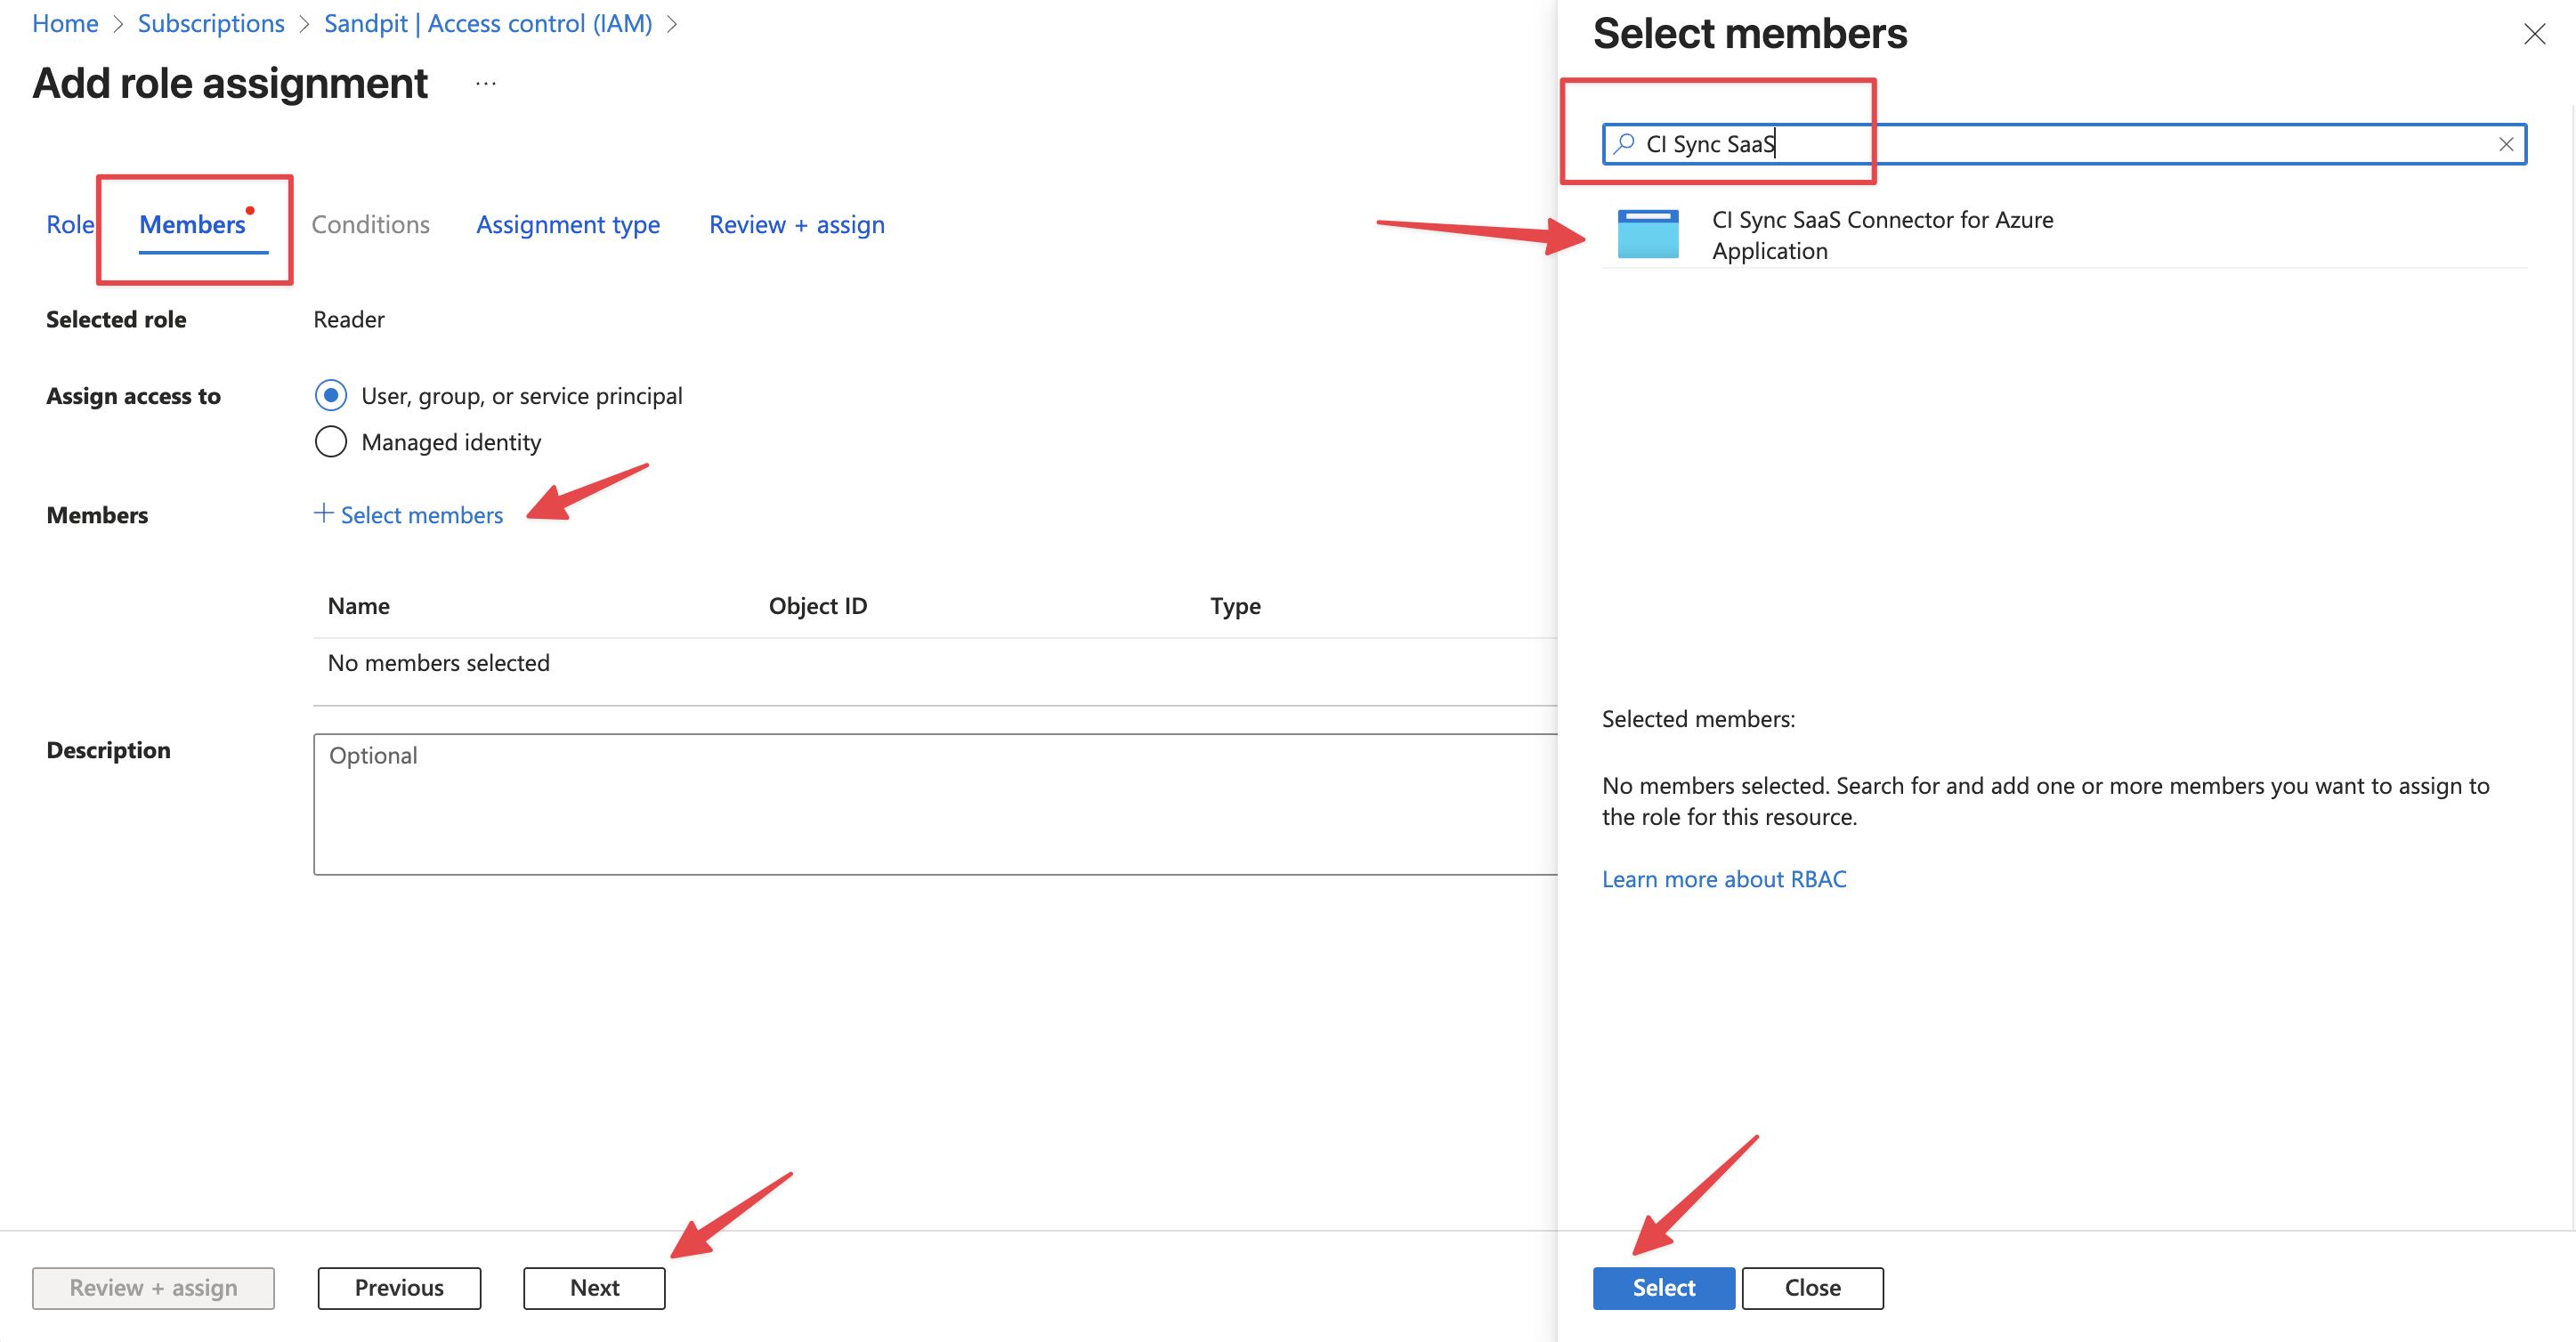Switch to the Assignment type tab
Image resolution: width=2576 pixels, height=1342 pixels.
[x=568, y=225]
